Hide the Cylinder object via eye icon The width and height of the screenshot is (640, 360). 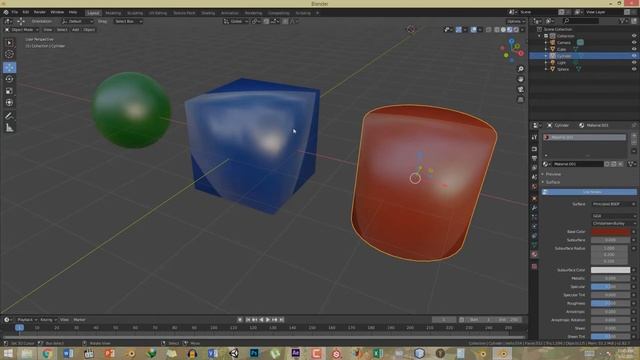coord(634,56)
